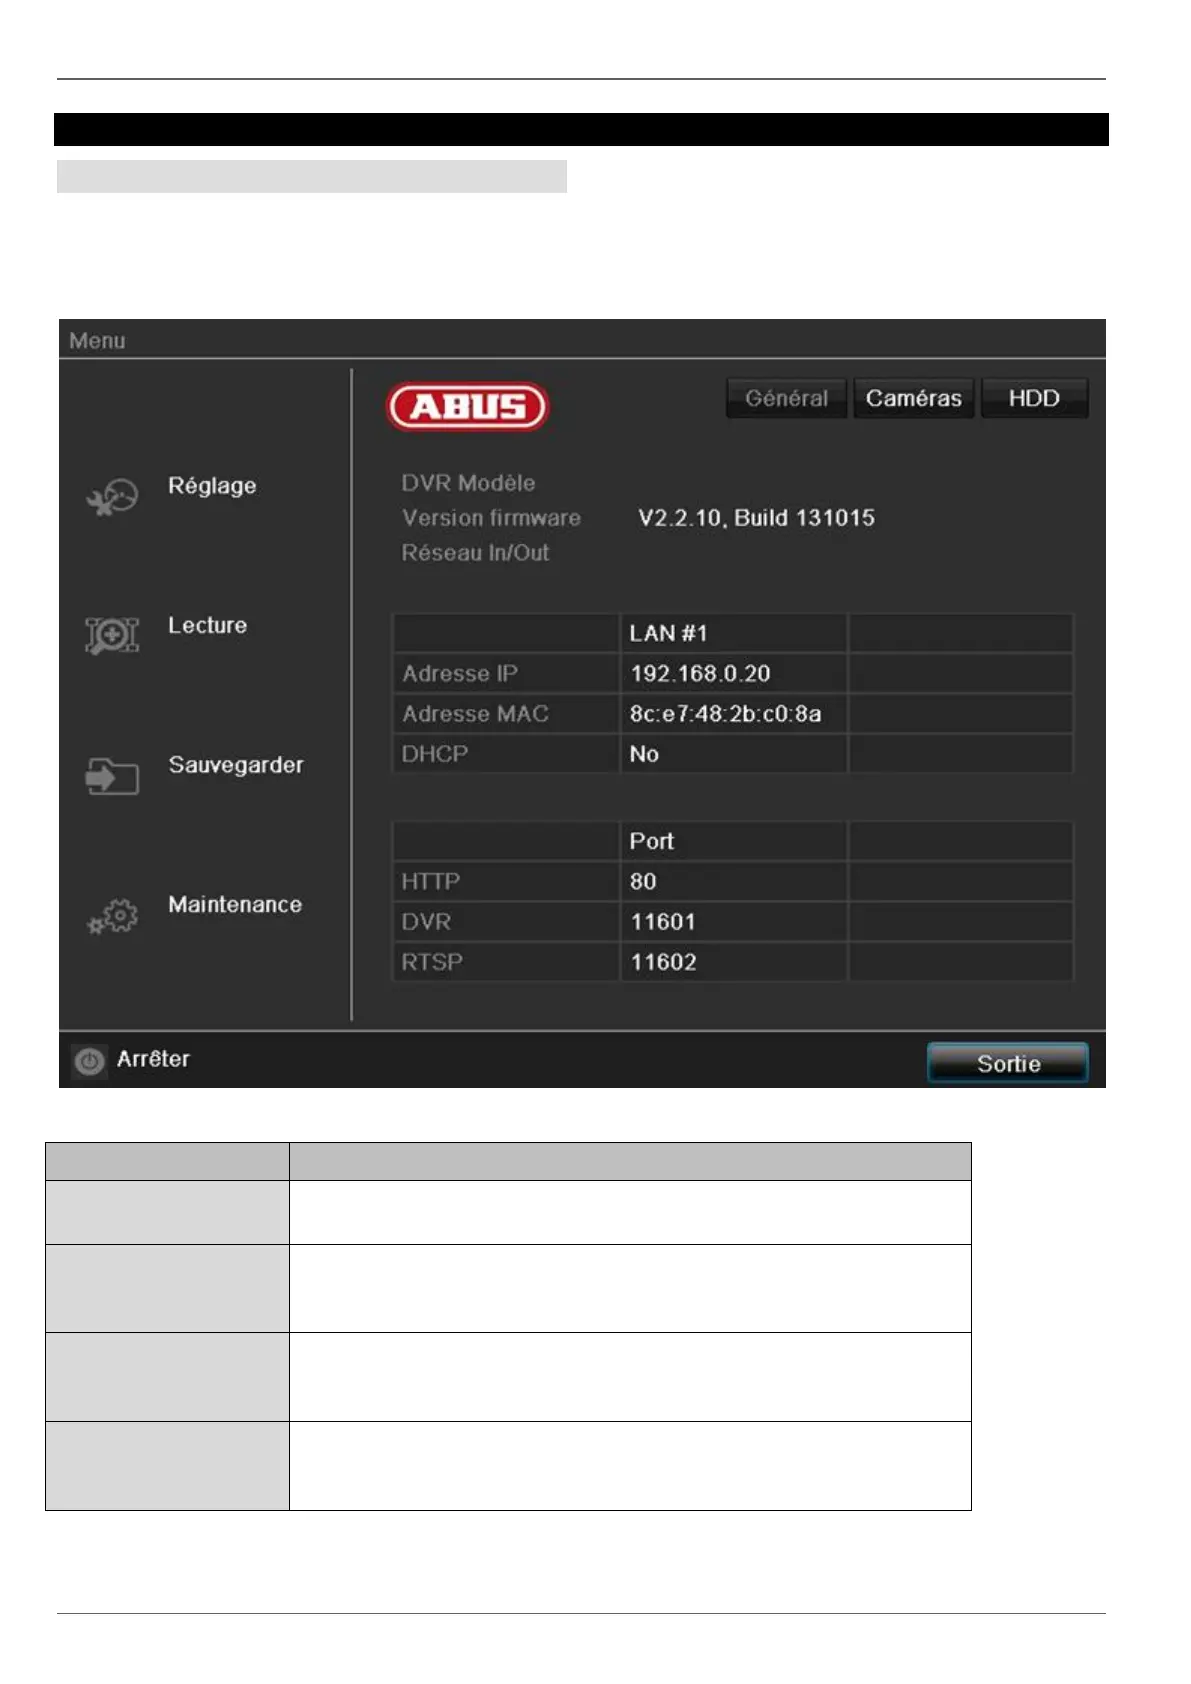Select the Réglage menu label
The width and height of the screenshot is (1191, 1684).
point(212,486)
